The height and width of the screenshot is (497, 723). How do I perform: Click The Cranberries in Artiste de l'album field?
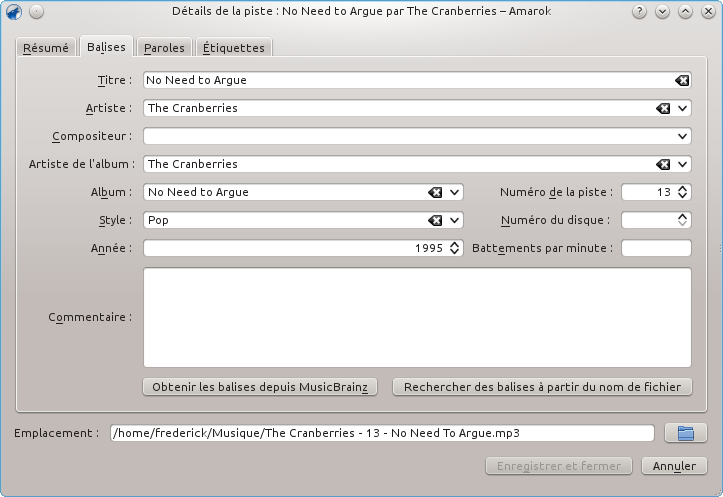(193, 164)
